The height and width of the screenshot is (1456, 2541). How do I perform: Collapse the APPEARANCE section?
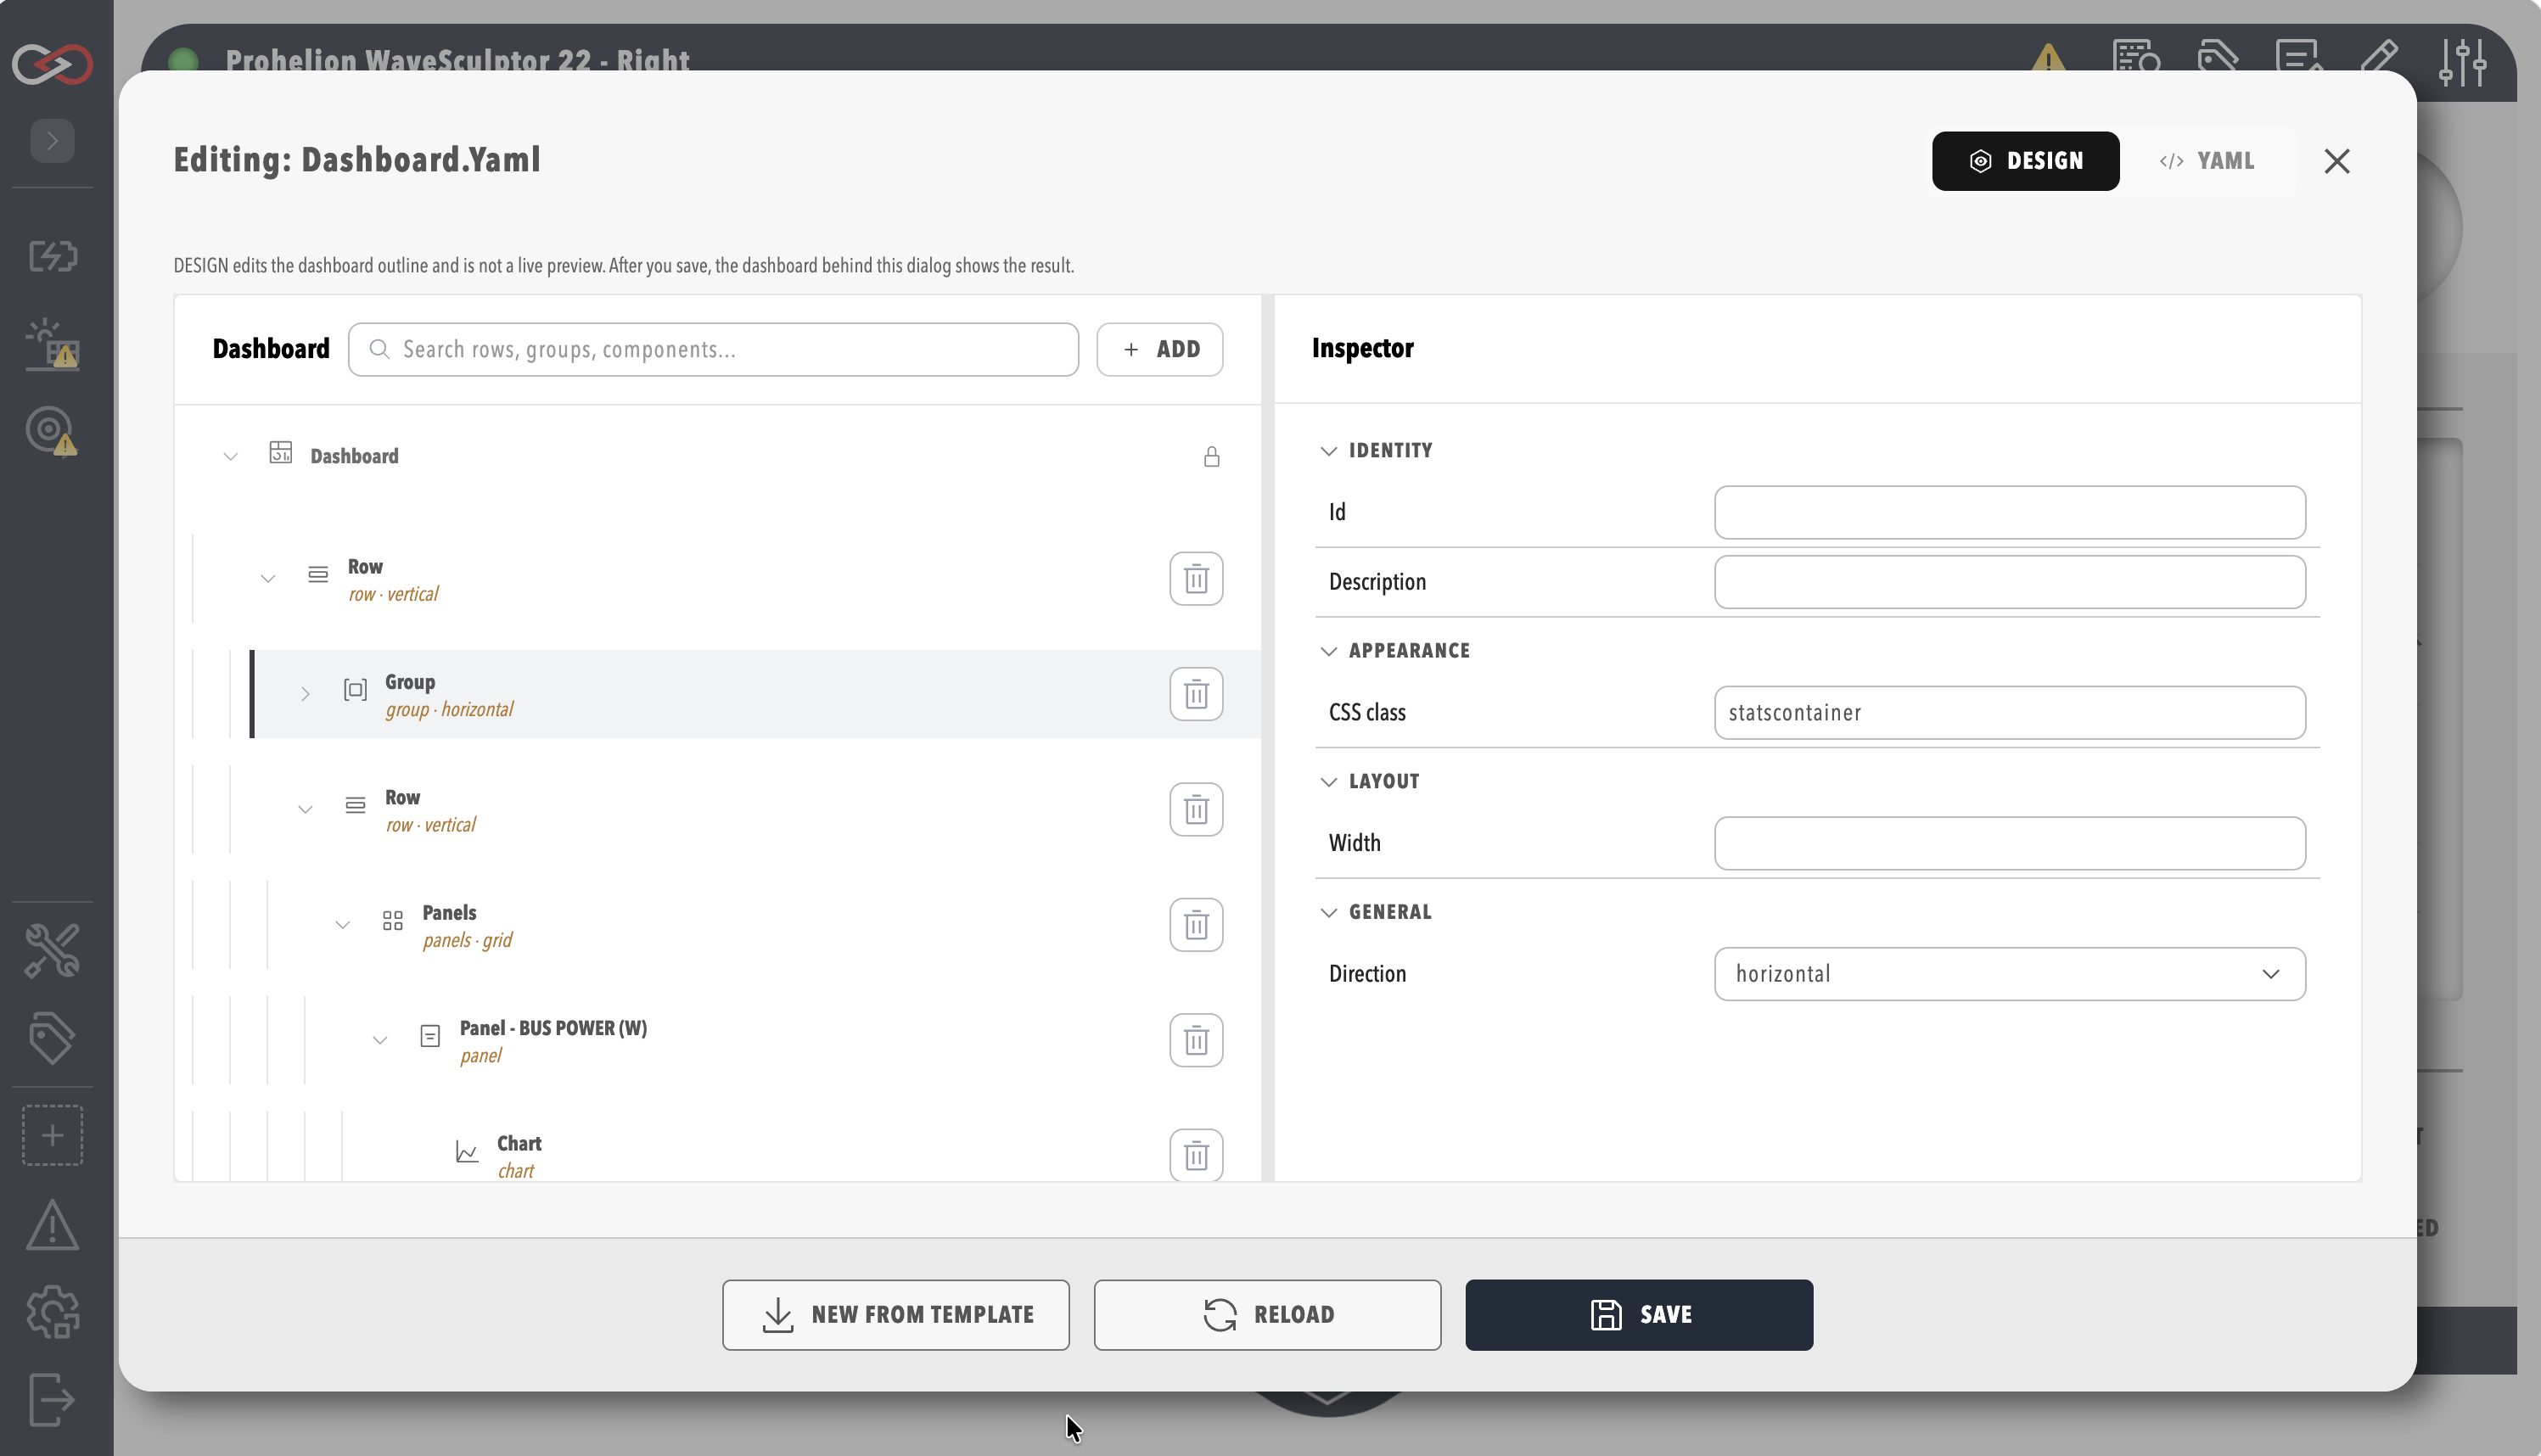click(x=1395, y=651)
